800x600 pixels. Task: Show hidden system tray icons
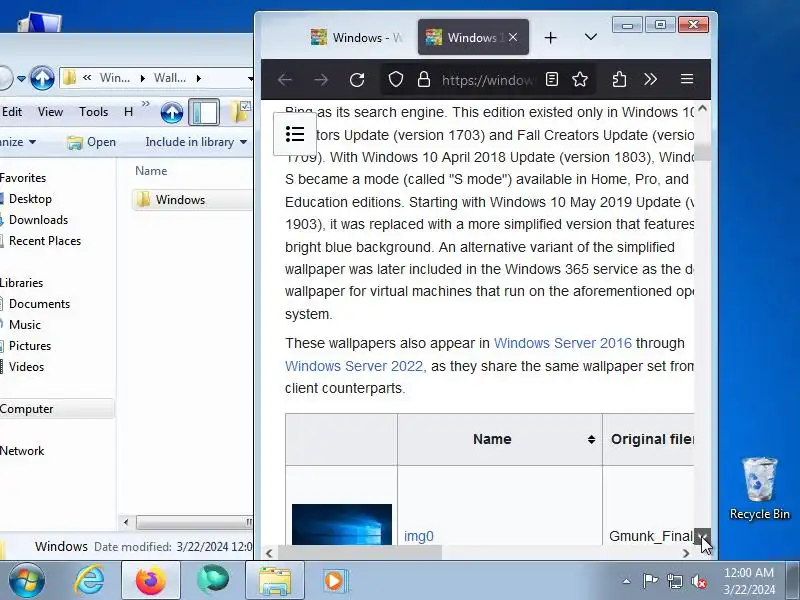626,581
